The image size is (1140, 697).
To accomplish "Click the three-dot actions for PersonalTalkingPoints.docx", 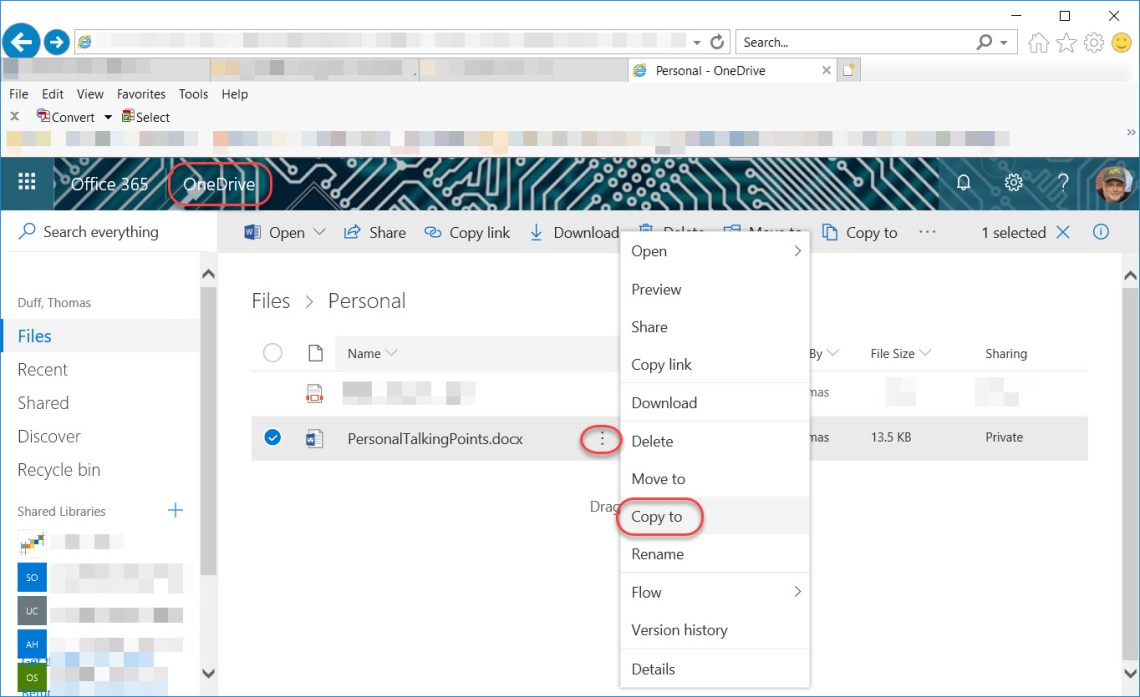I will [x=602, y=439].
